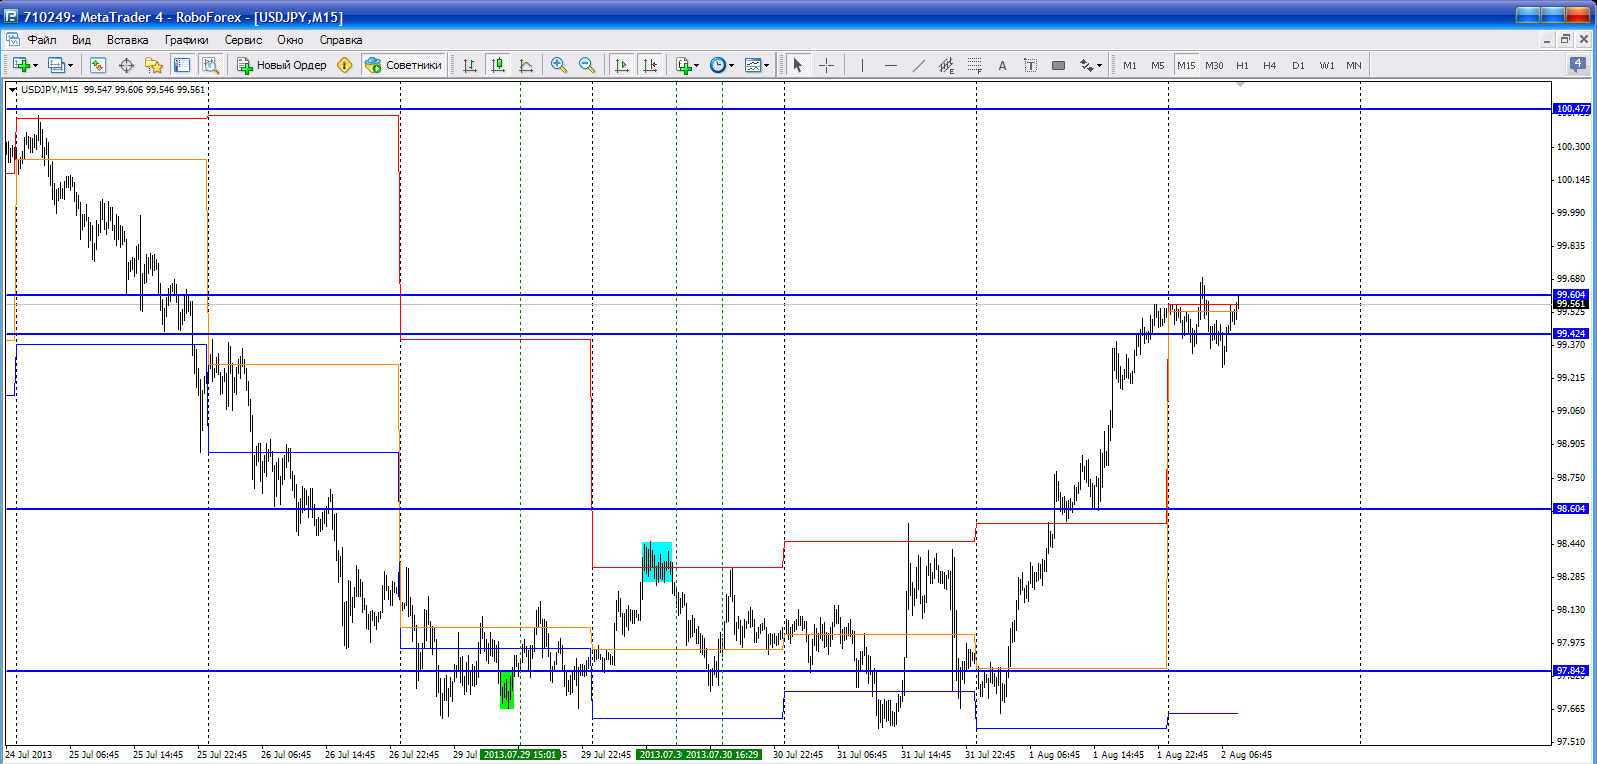
Task: Select the rectangle shape tool
Action: tap(1058, 65)
